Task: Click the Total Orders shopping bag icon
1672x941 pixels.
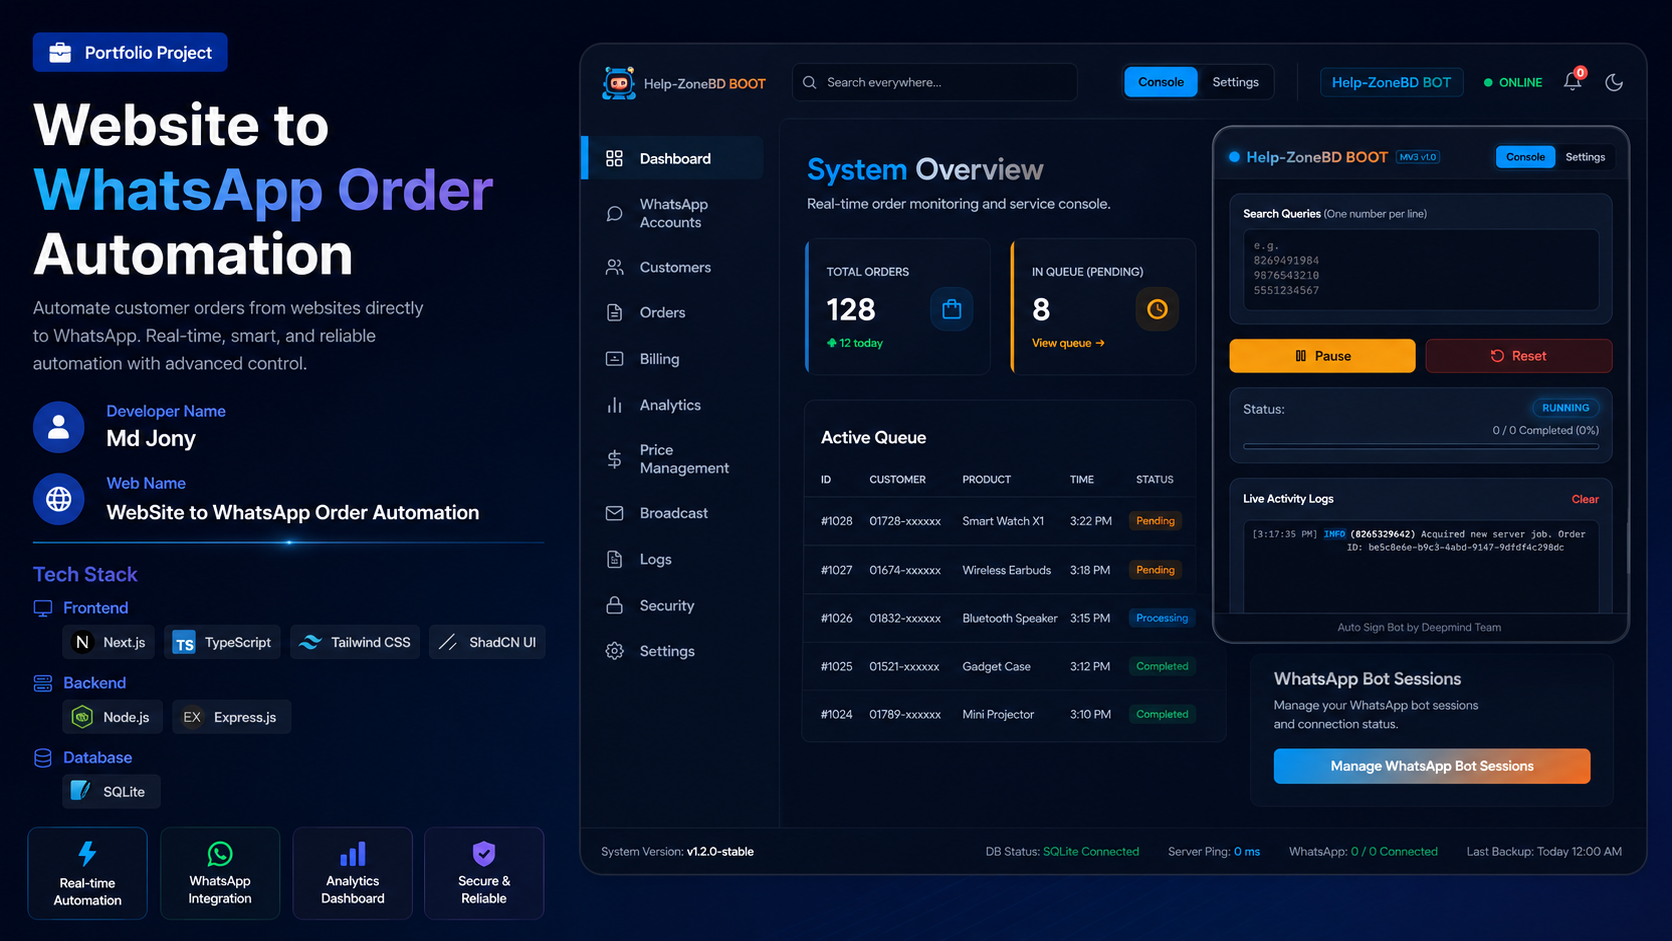Action: click(952, 309)
